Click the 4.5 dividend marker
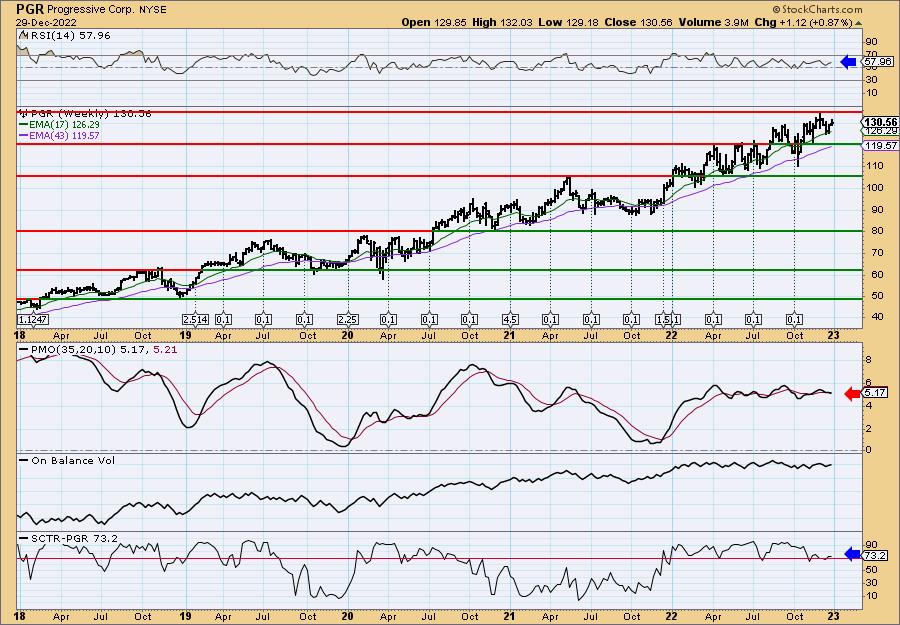This screenshot has height=625, width=900. click(510, 319)
